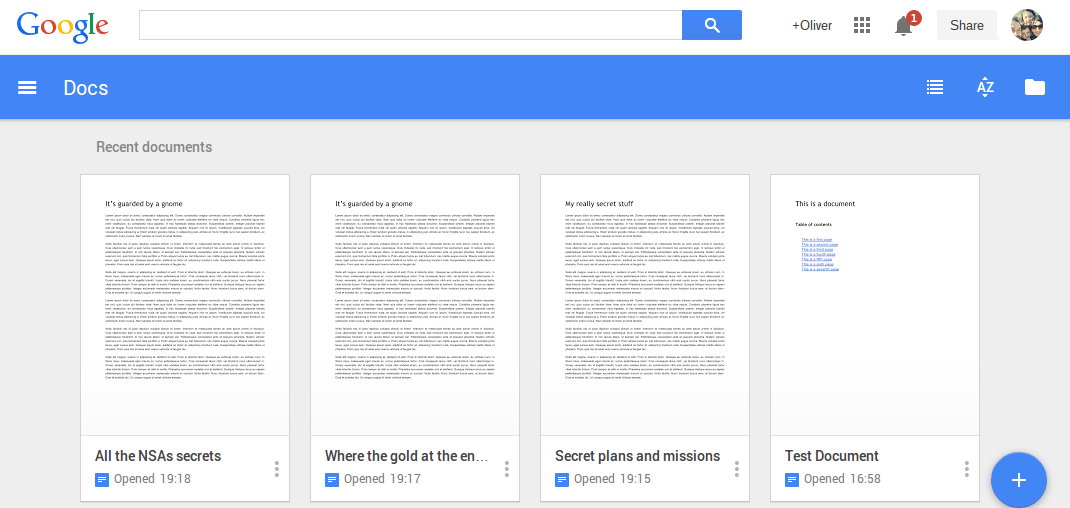Image resolution: width=1070 pixels, height=508 pixels.
Task: Open more options for All the NSAs secrets
Action: click(276, 468)
